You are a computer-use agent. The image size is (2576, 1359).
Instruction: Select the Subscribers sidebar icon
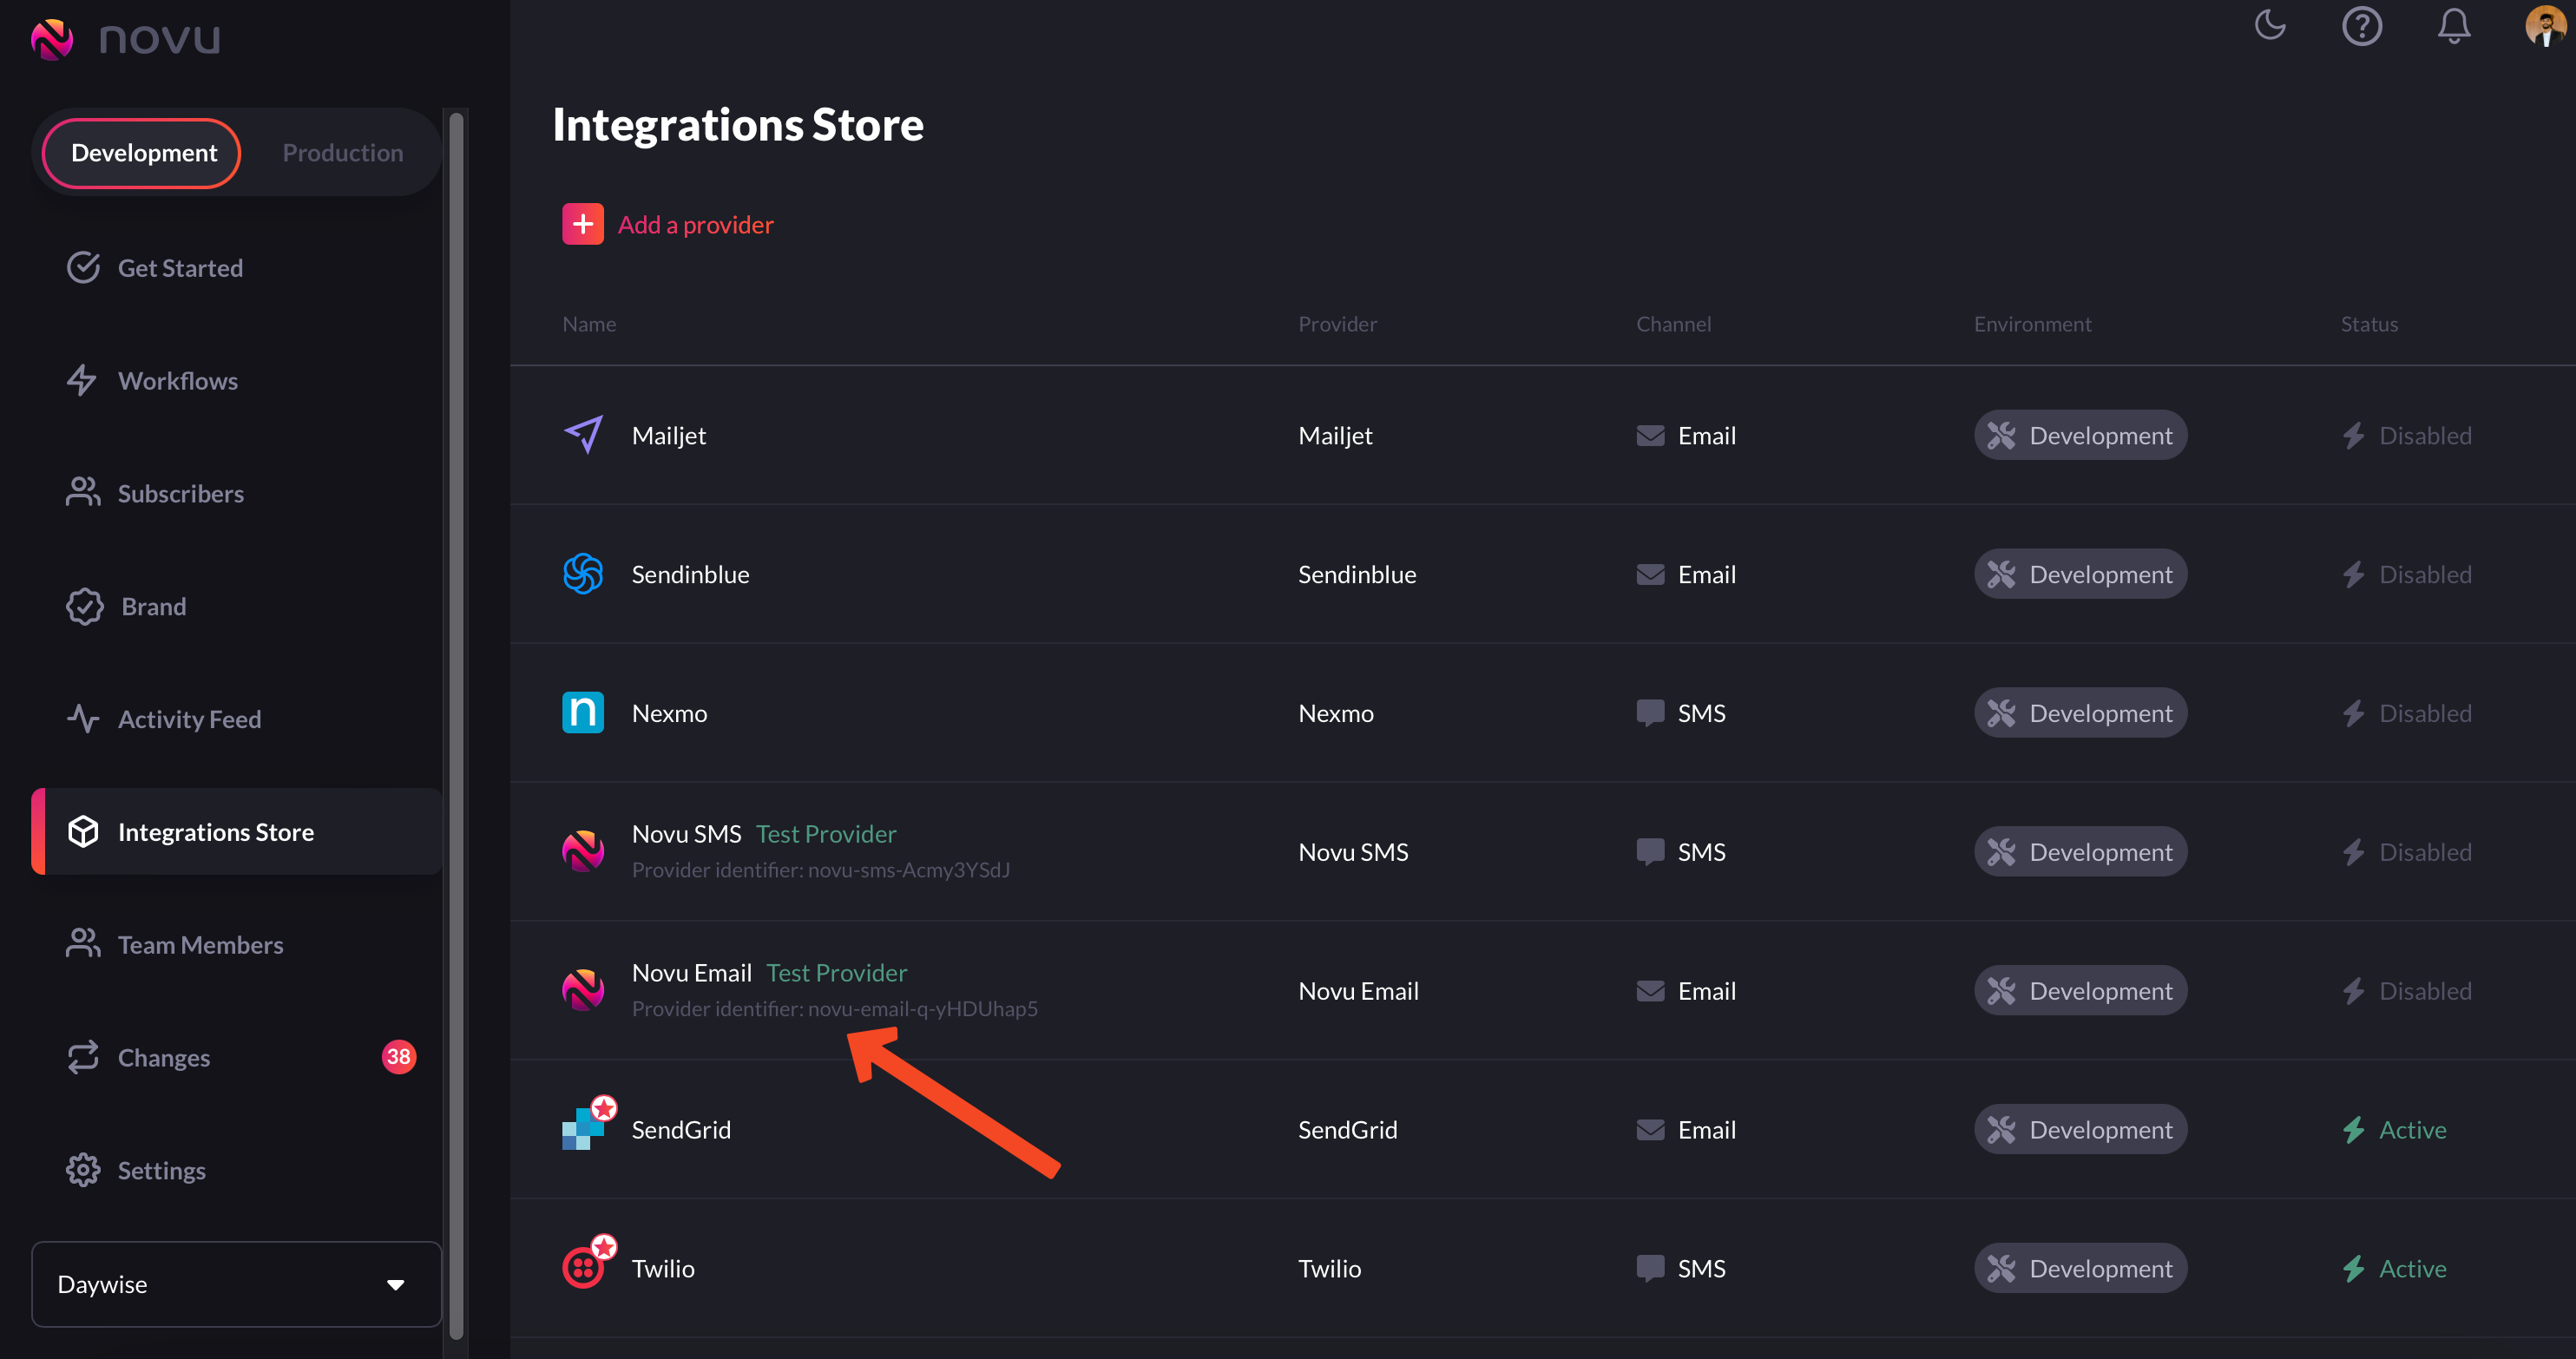(84, 492)
